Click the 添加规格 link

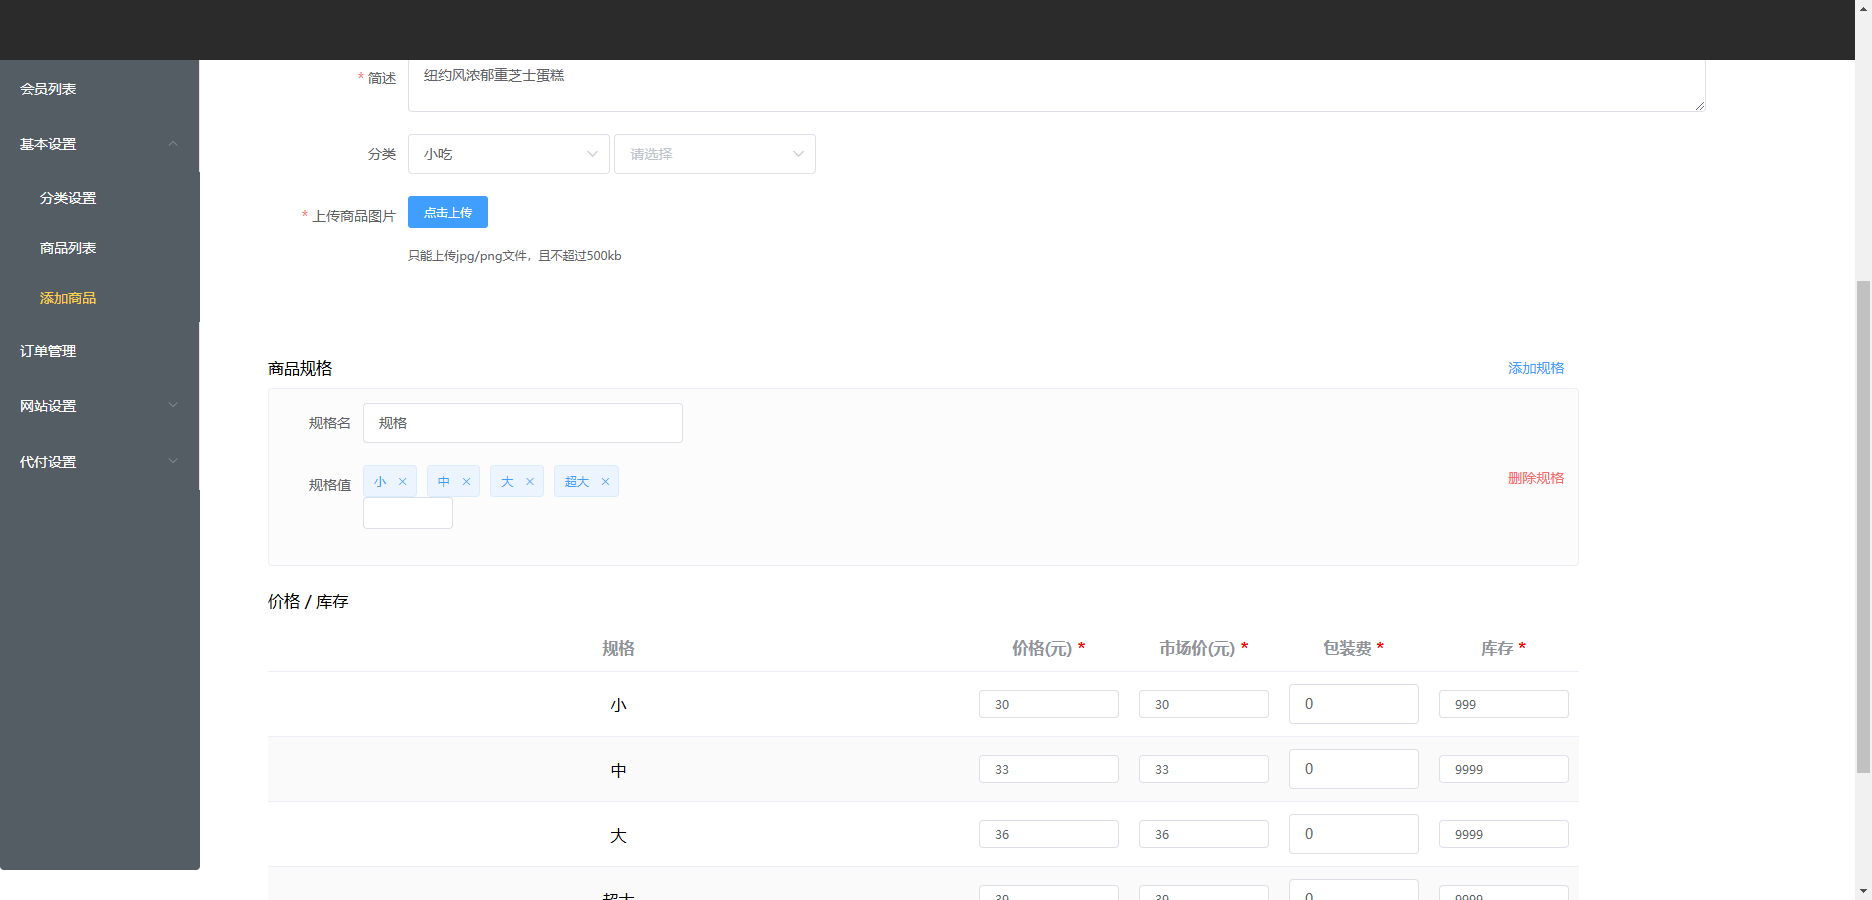click(1535, 368)
